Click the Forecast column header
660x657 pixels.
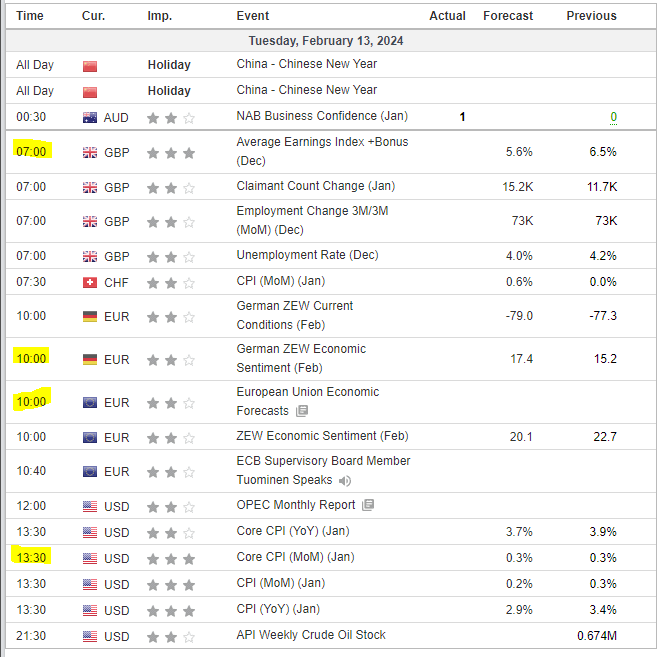[x=508, y=16]
